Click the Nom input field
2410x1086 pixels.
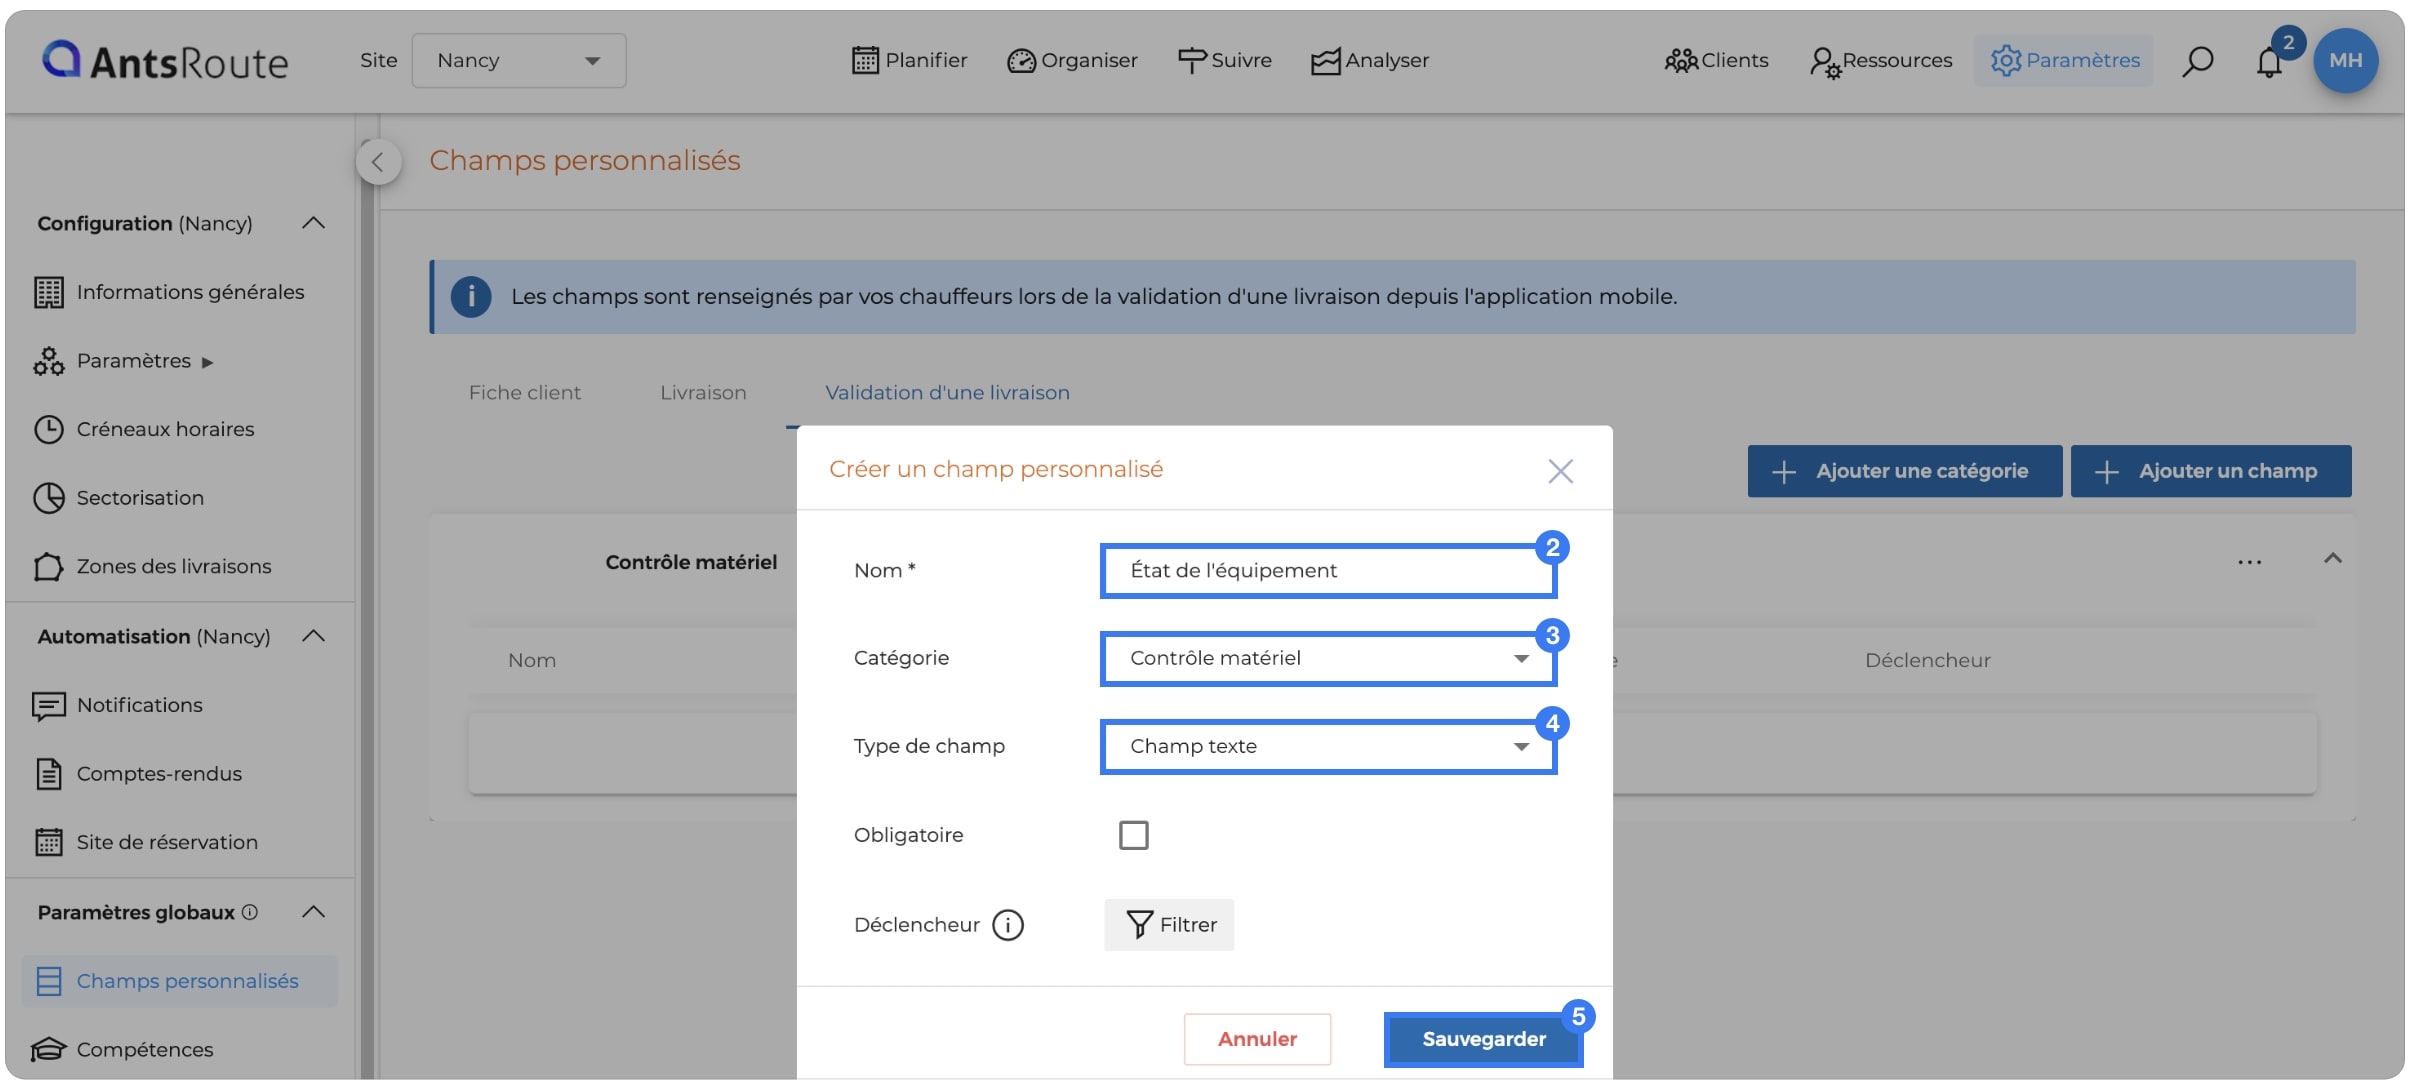pos(1327,571)
